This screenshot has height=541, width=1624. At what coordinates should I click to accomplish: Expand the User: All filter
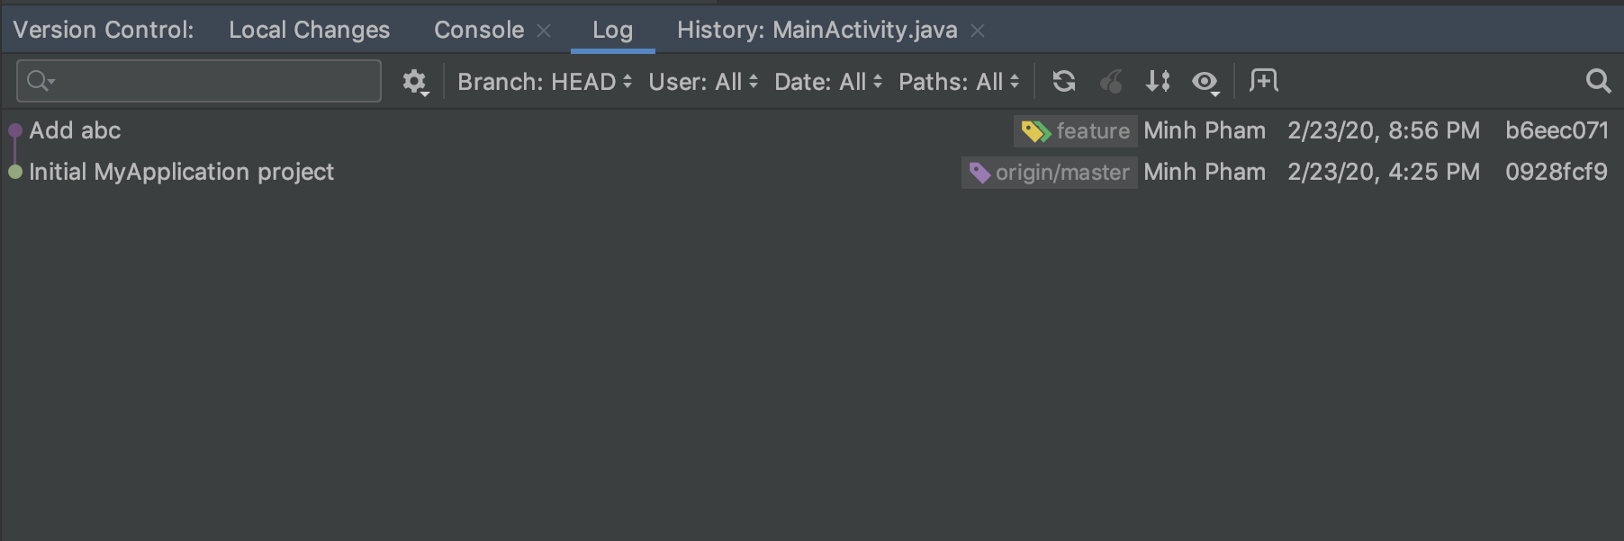703,82
